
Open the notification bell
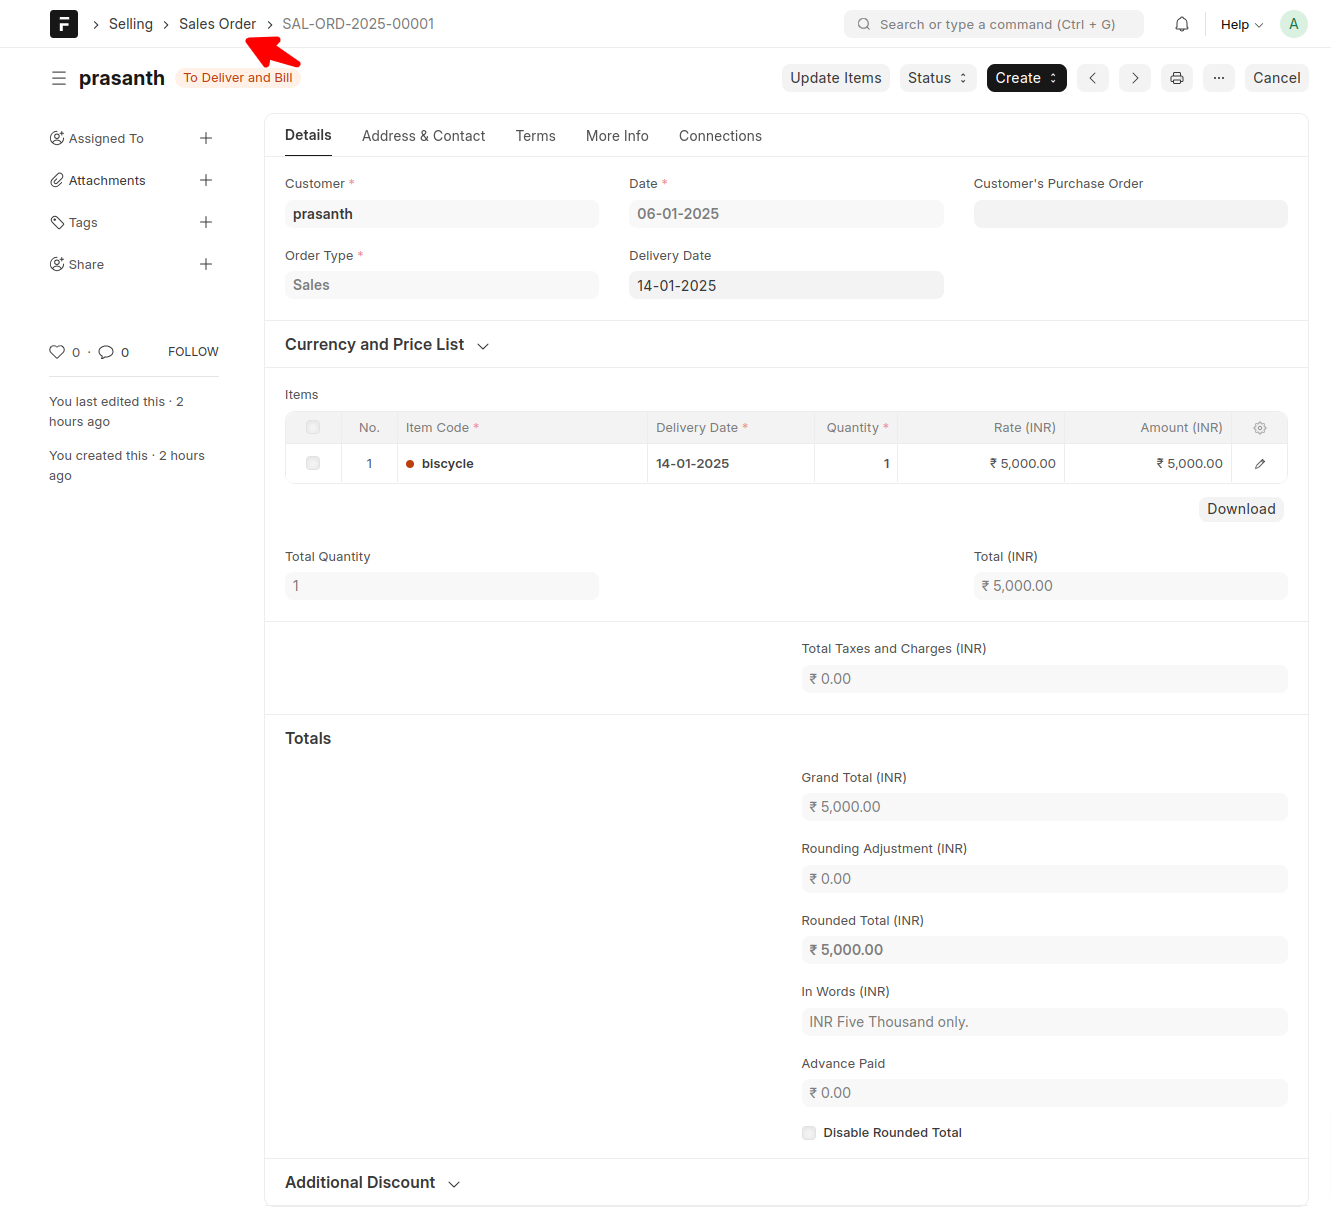[1181, 23]
